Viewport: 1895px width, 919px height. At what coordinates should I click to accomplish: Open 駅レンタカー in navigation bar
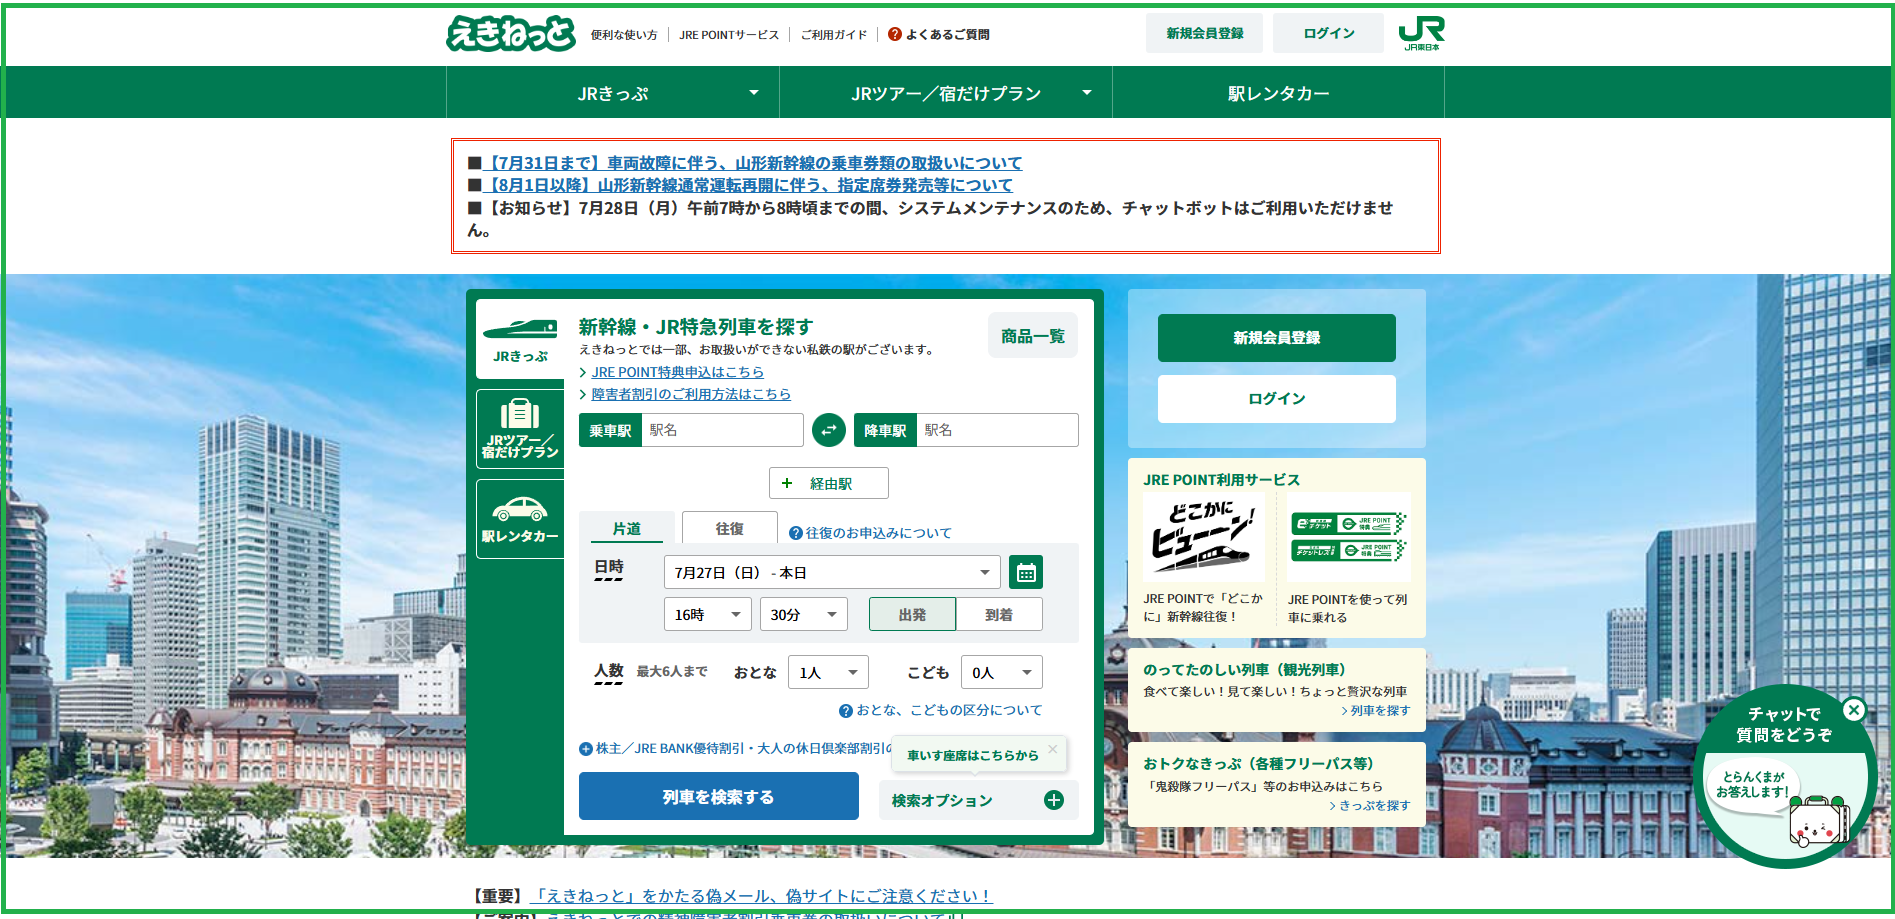pyautogui.click(x=1279, y=93)
